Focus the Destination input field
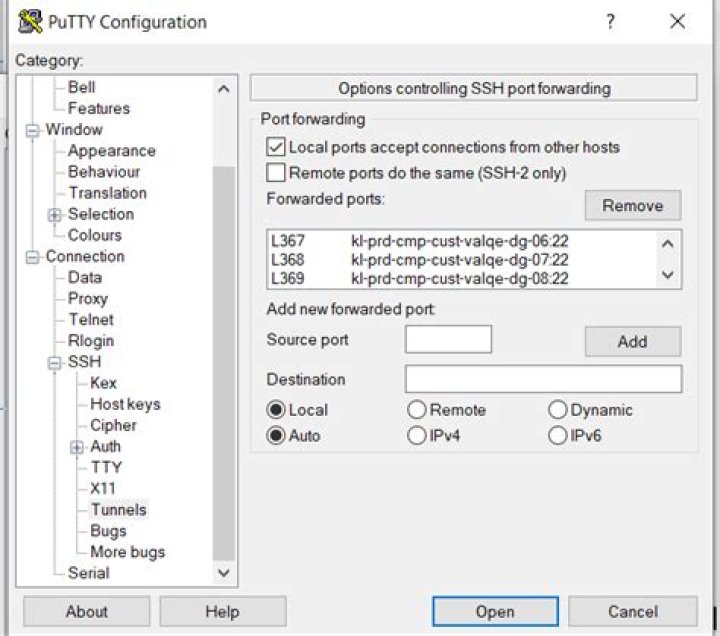Image resolution: width=720 pixels, height=636 pixels. coord(543,379)
